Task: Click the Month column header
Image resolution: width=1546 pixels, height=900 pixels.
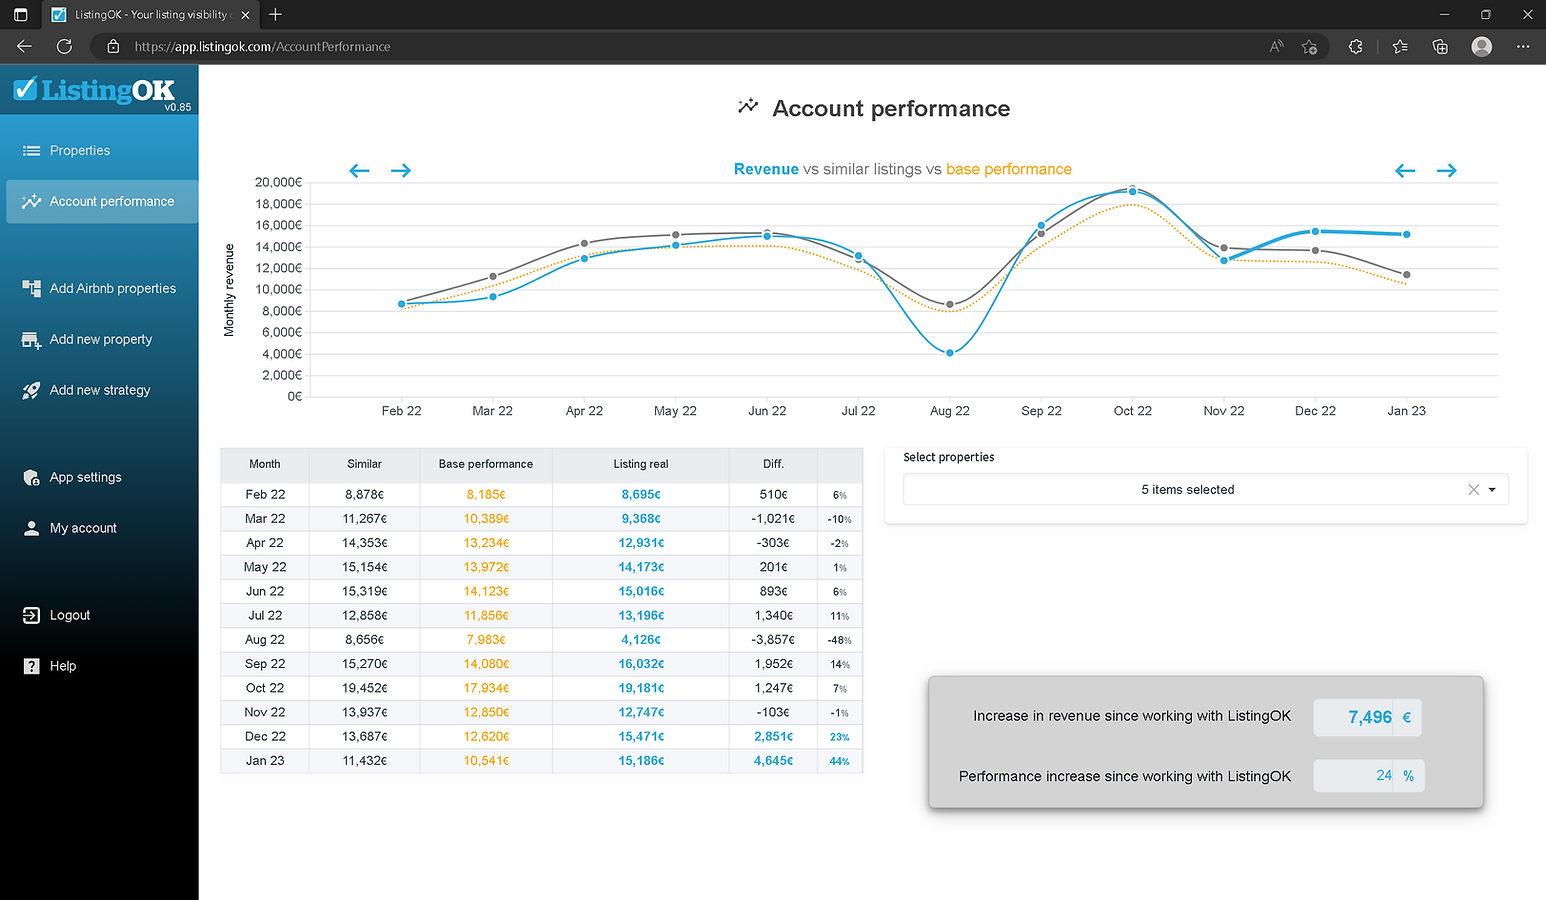Action: coord(265,464)
